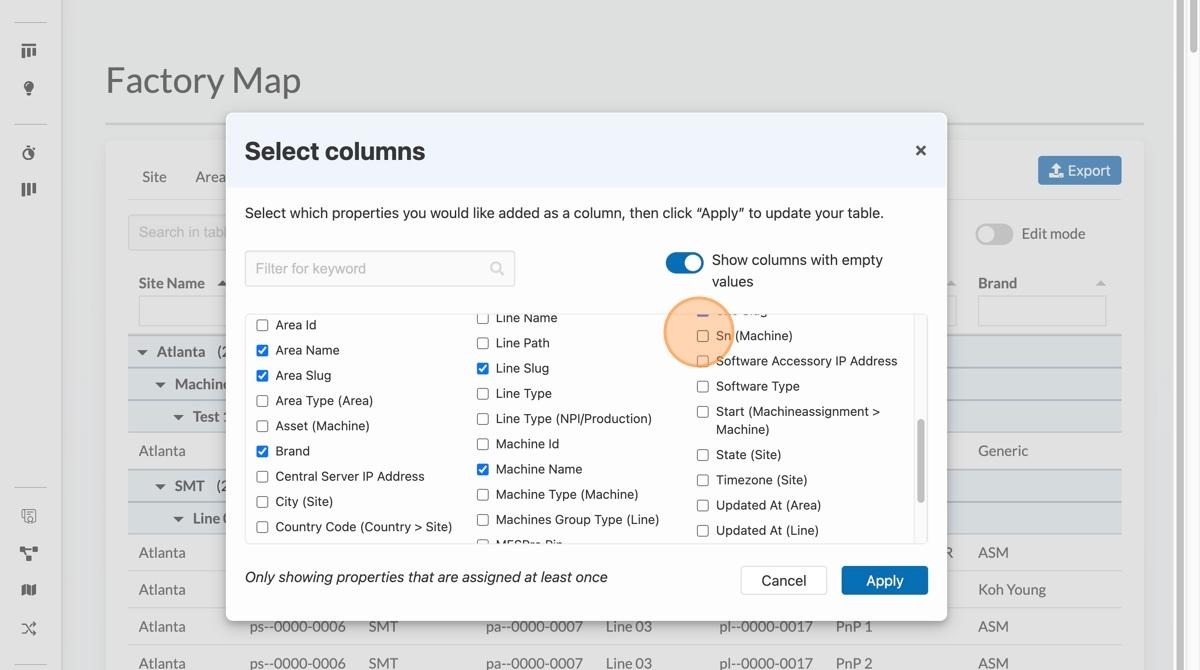This screenshot has width=1200, height=670.
Task: Open the timer tool in the sidebar
Action: pos(28,151)
